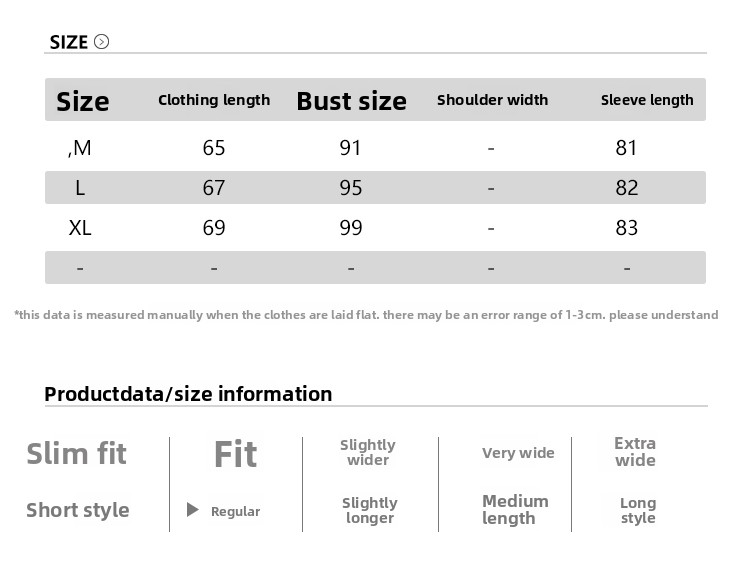This screenshot has height=566, width=750.
Task: Select the Regular length option
Action: [235, 511]
